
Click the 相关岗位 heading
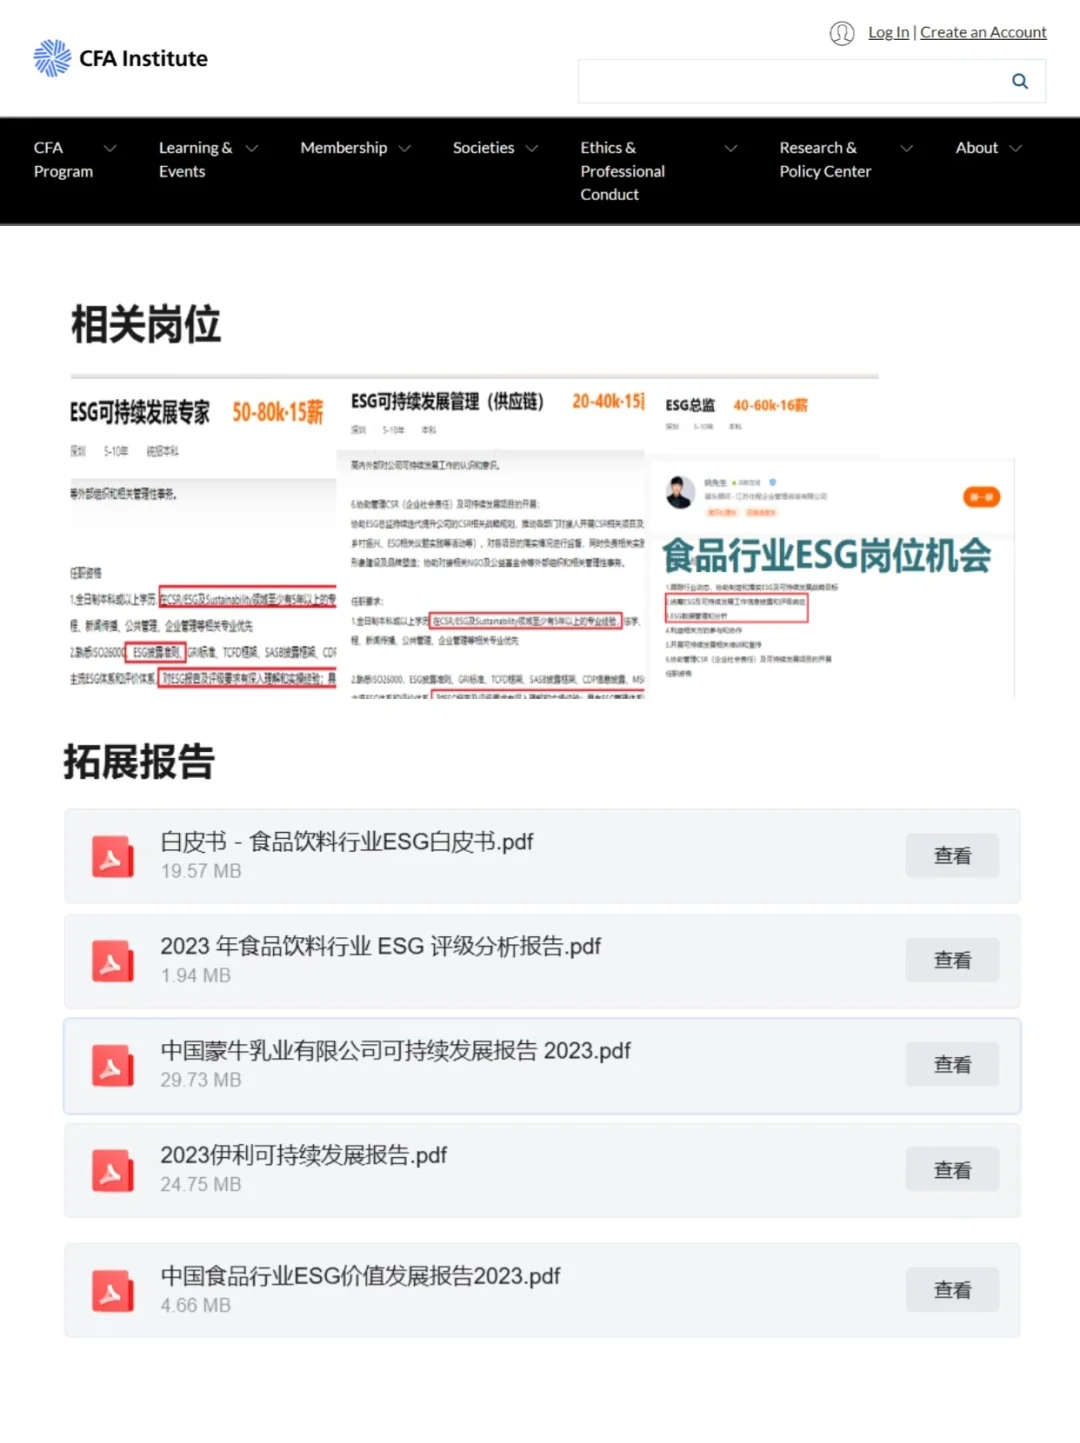point(146,324)
